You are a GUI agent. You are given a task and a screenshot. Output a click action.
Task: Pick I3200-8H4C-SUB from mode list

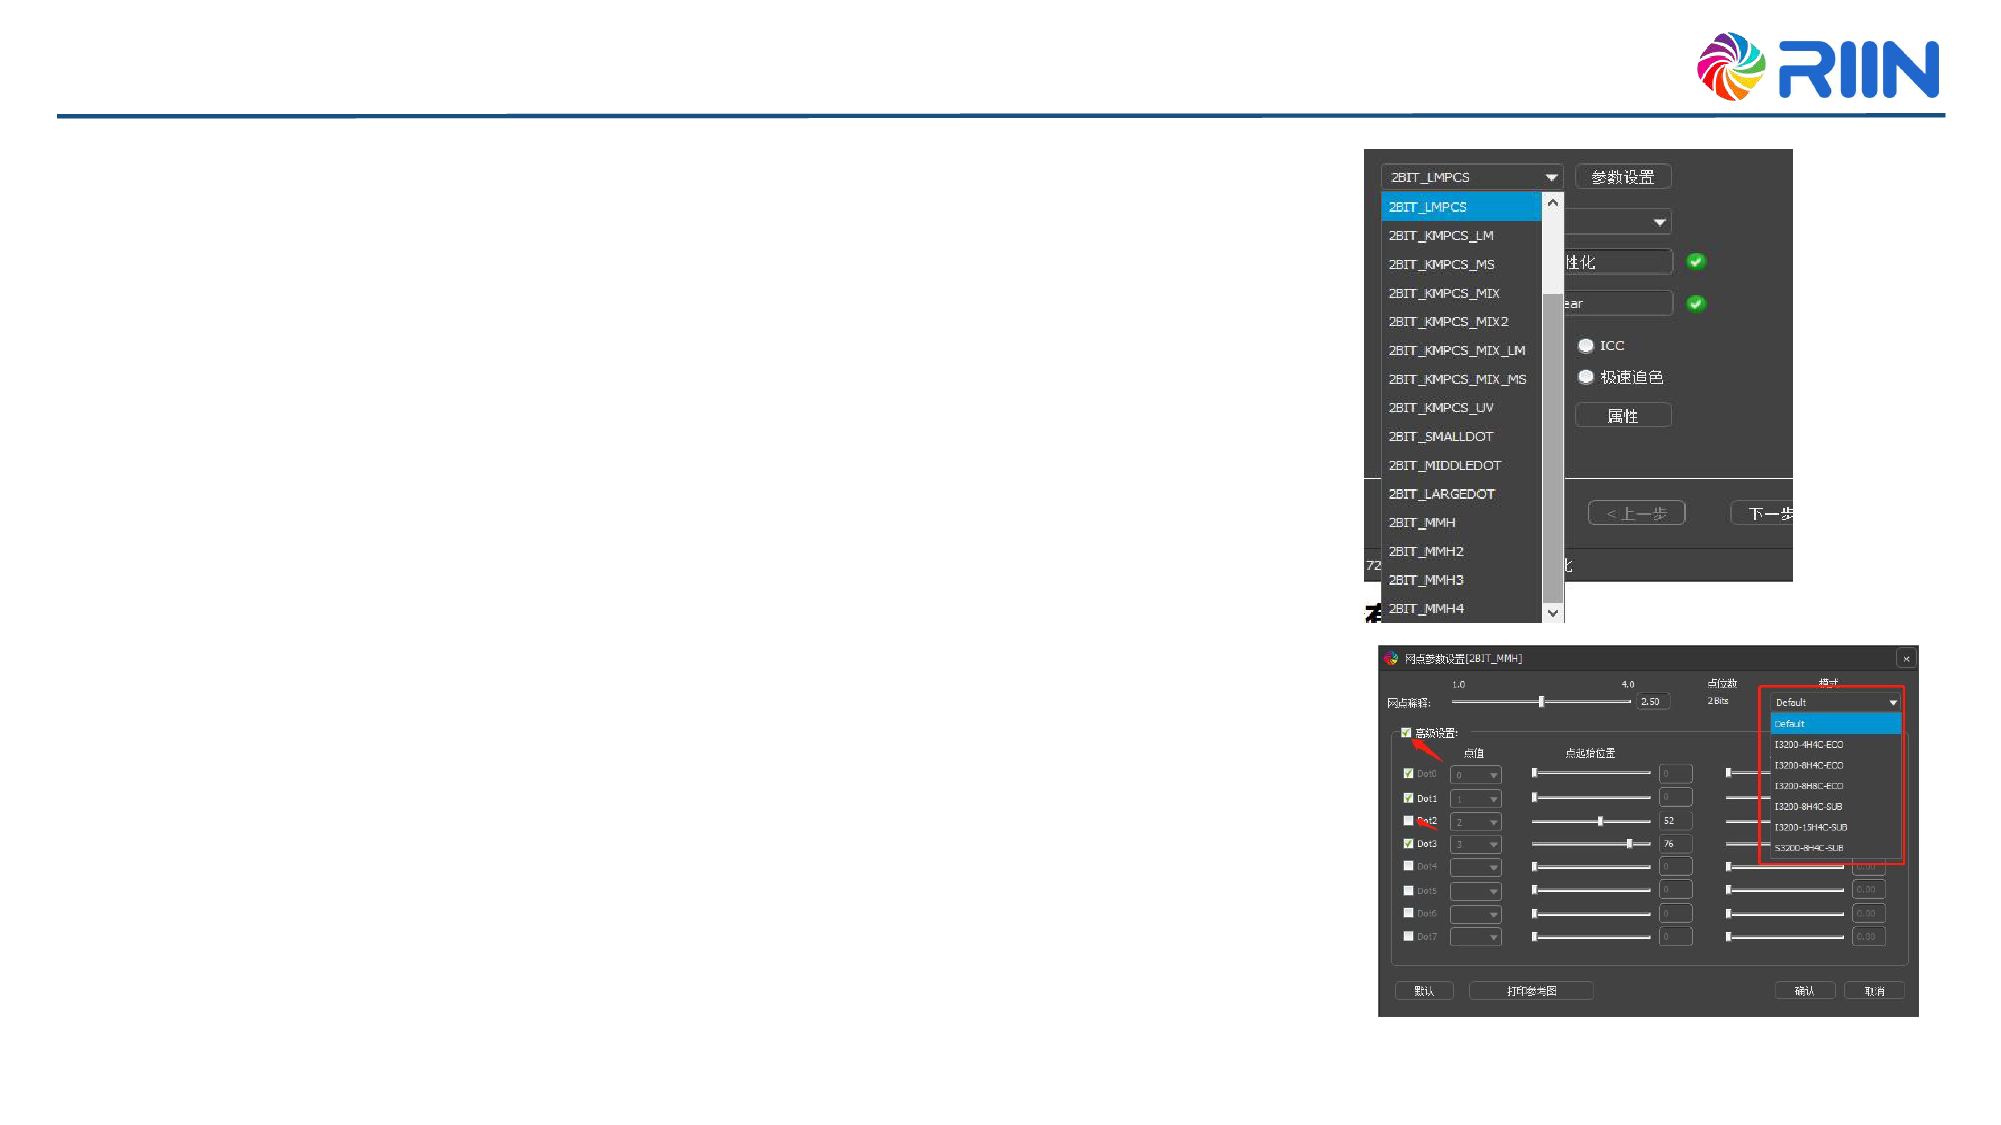(1808, 806)
